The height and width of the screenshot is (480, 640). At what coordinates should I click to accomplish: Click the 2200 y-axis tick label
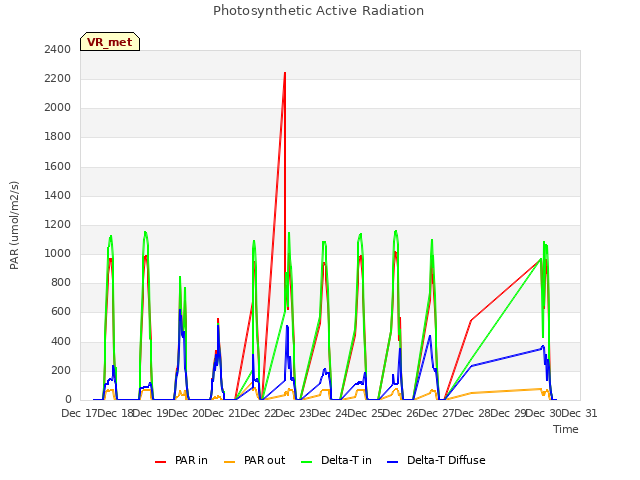click(58, 78)
